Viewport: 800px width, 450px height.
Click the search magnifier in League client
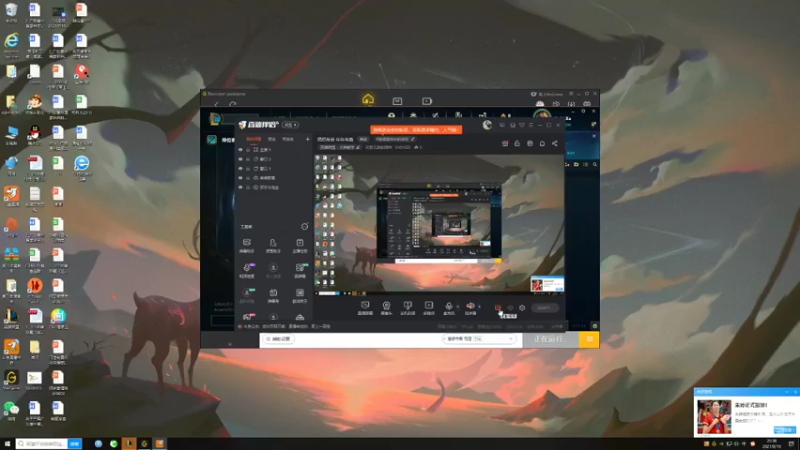pos(595,164)
